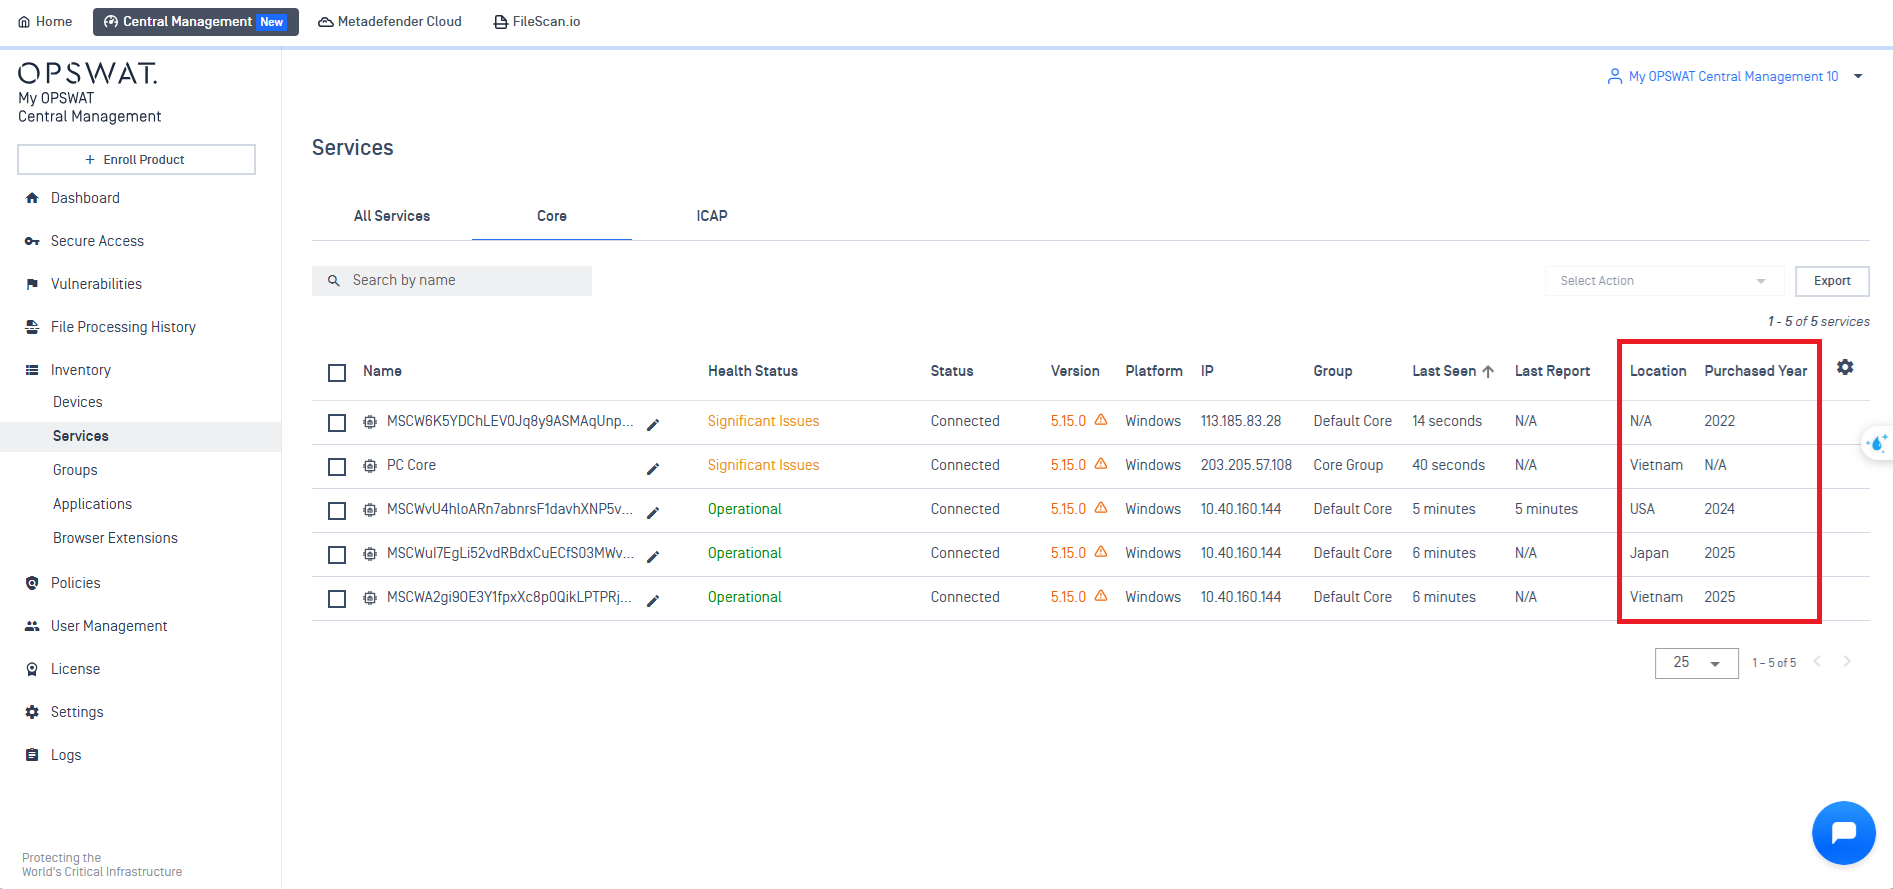Open Logs page in sidebar
1893x889 pixels.
[x=66, y=755]
